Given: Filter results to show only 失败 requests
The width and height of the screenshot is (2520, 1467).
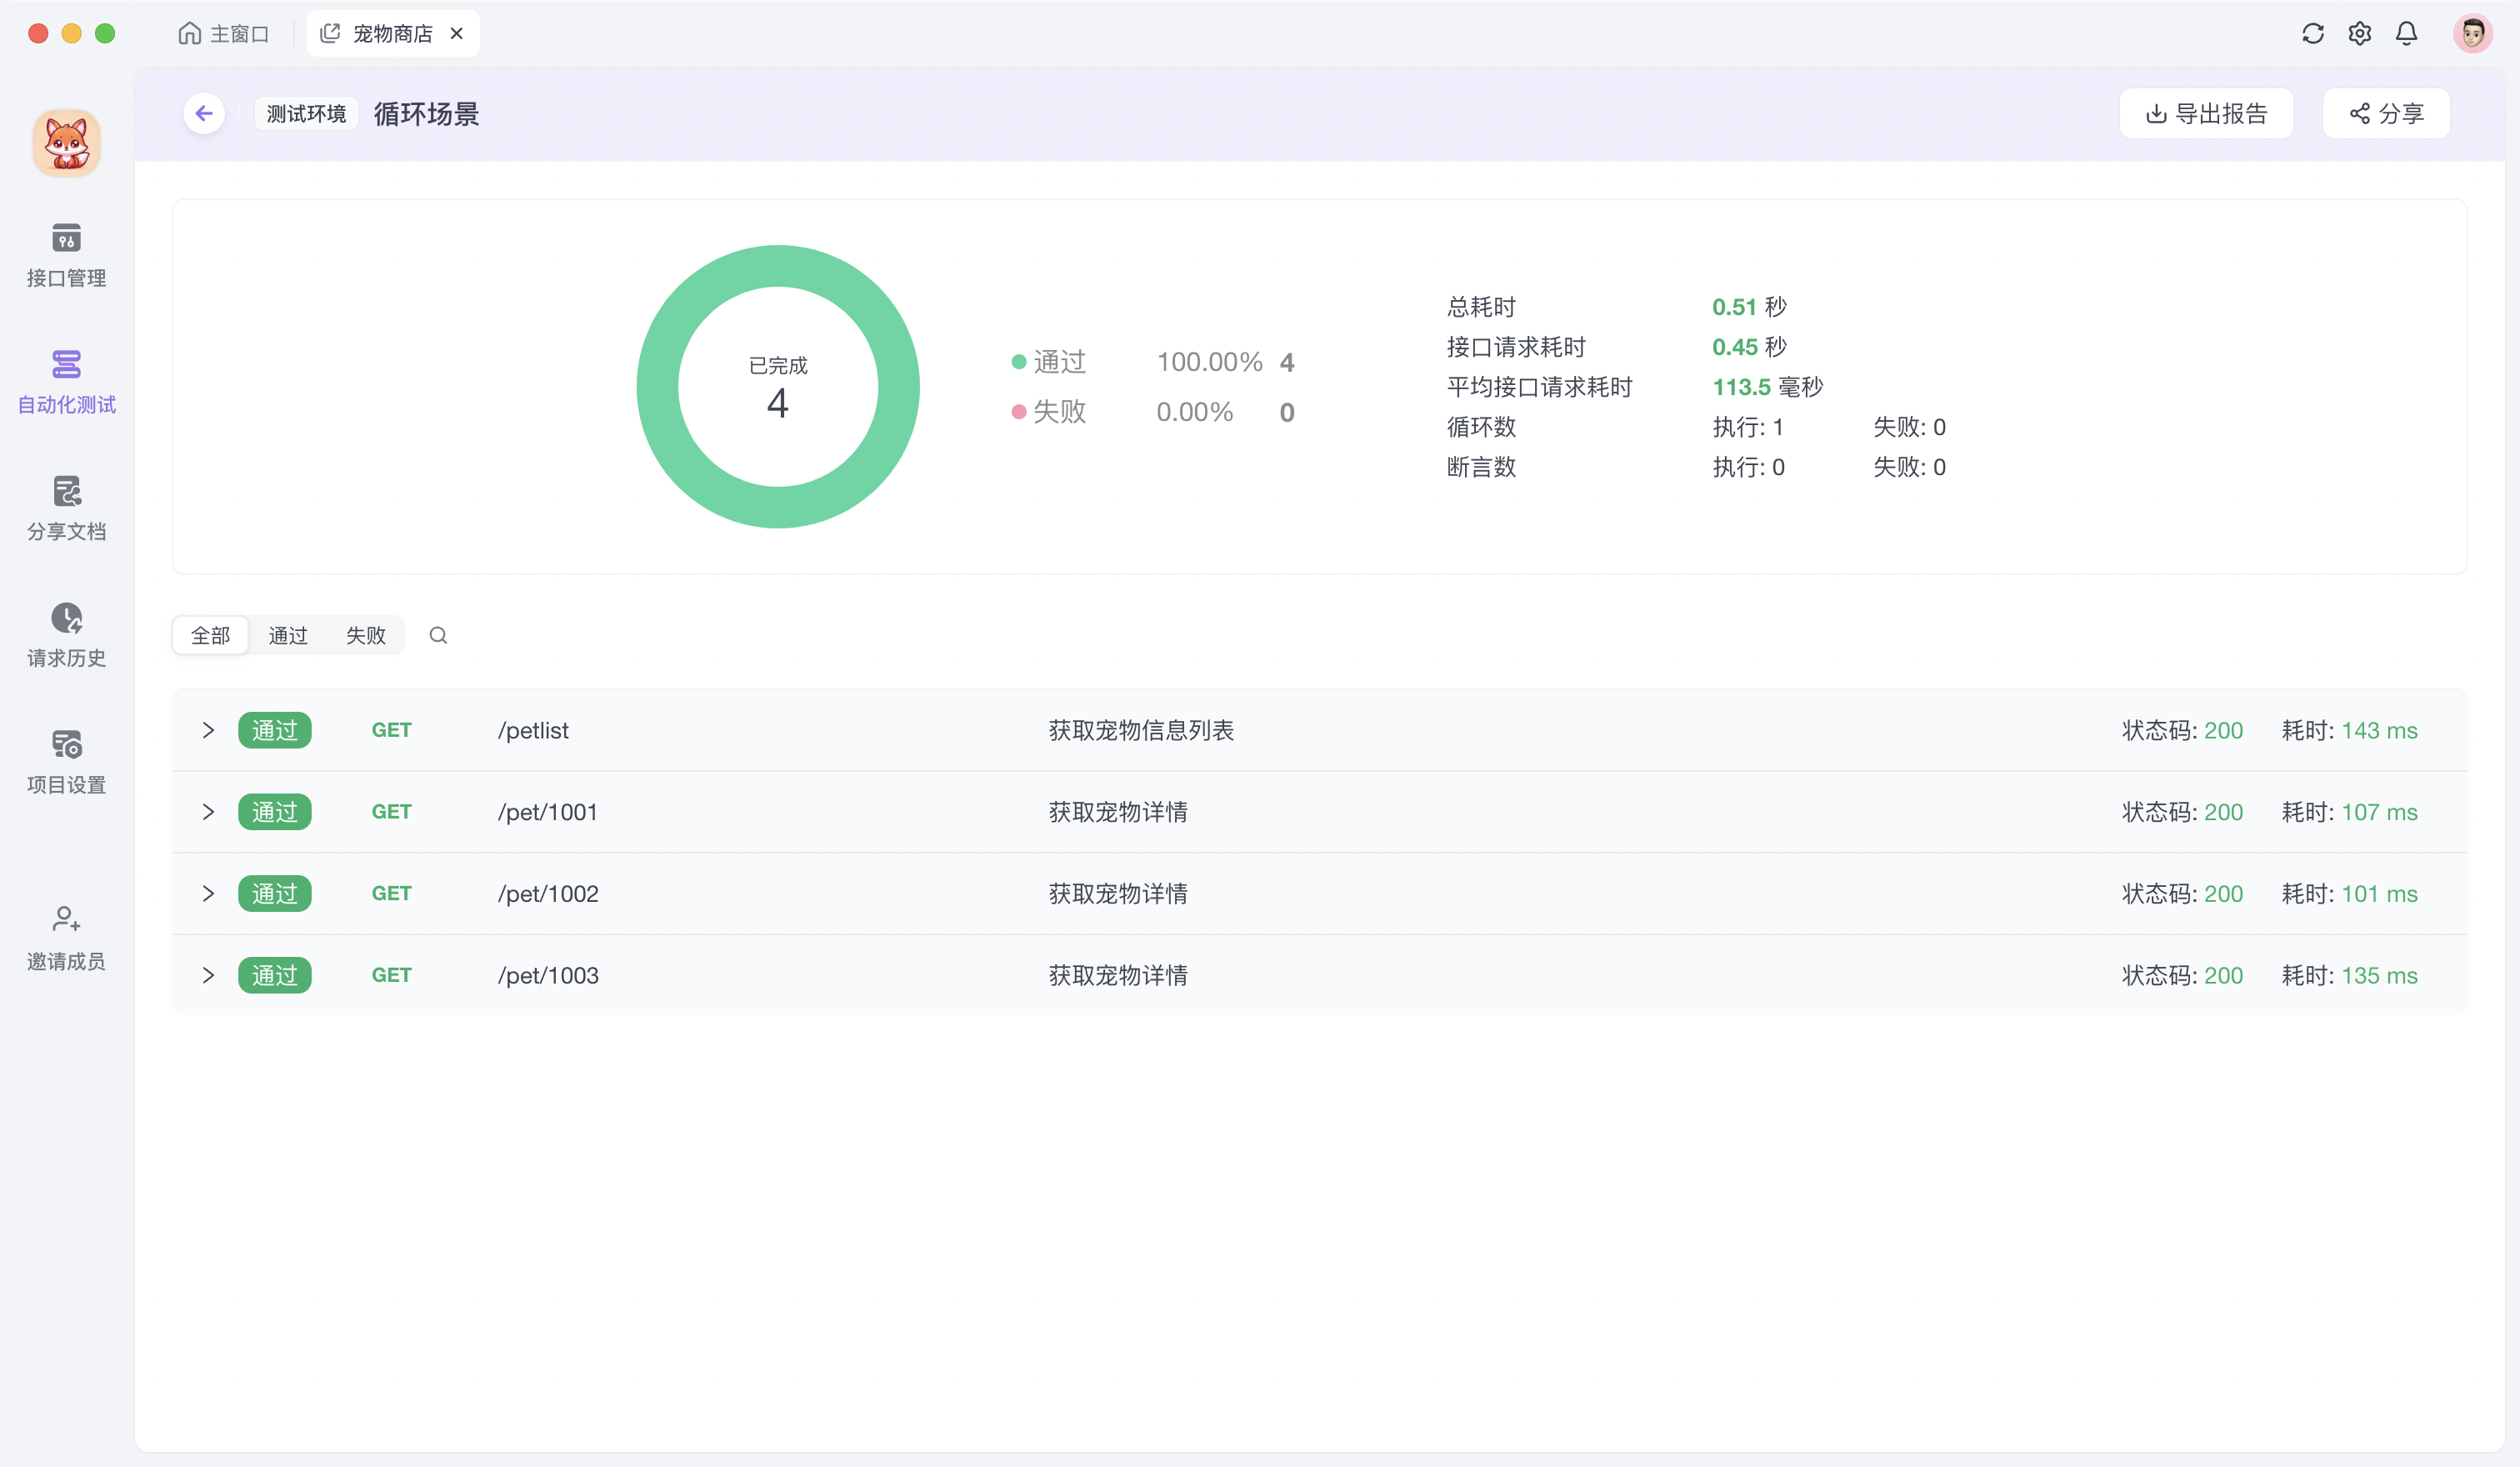Looking at the screenshot, I should (365, 635).
